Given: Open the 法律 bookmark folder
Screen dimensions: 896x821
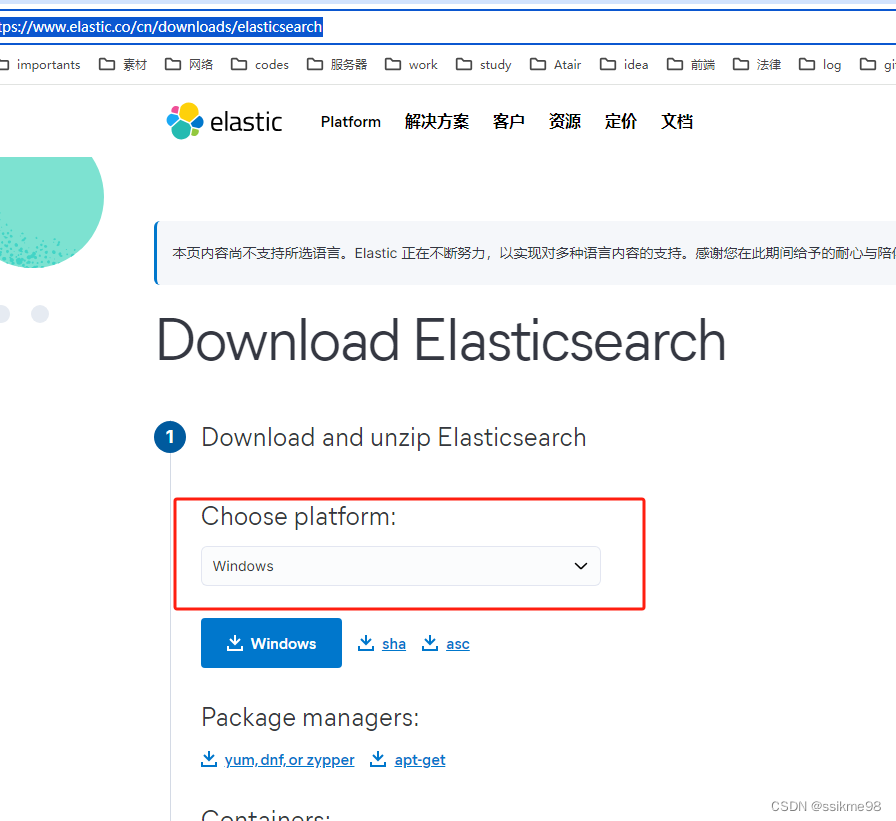Looking at the screenshot, I should 757,65.
